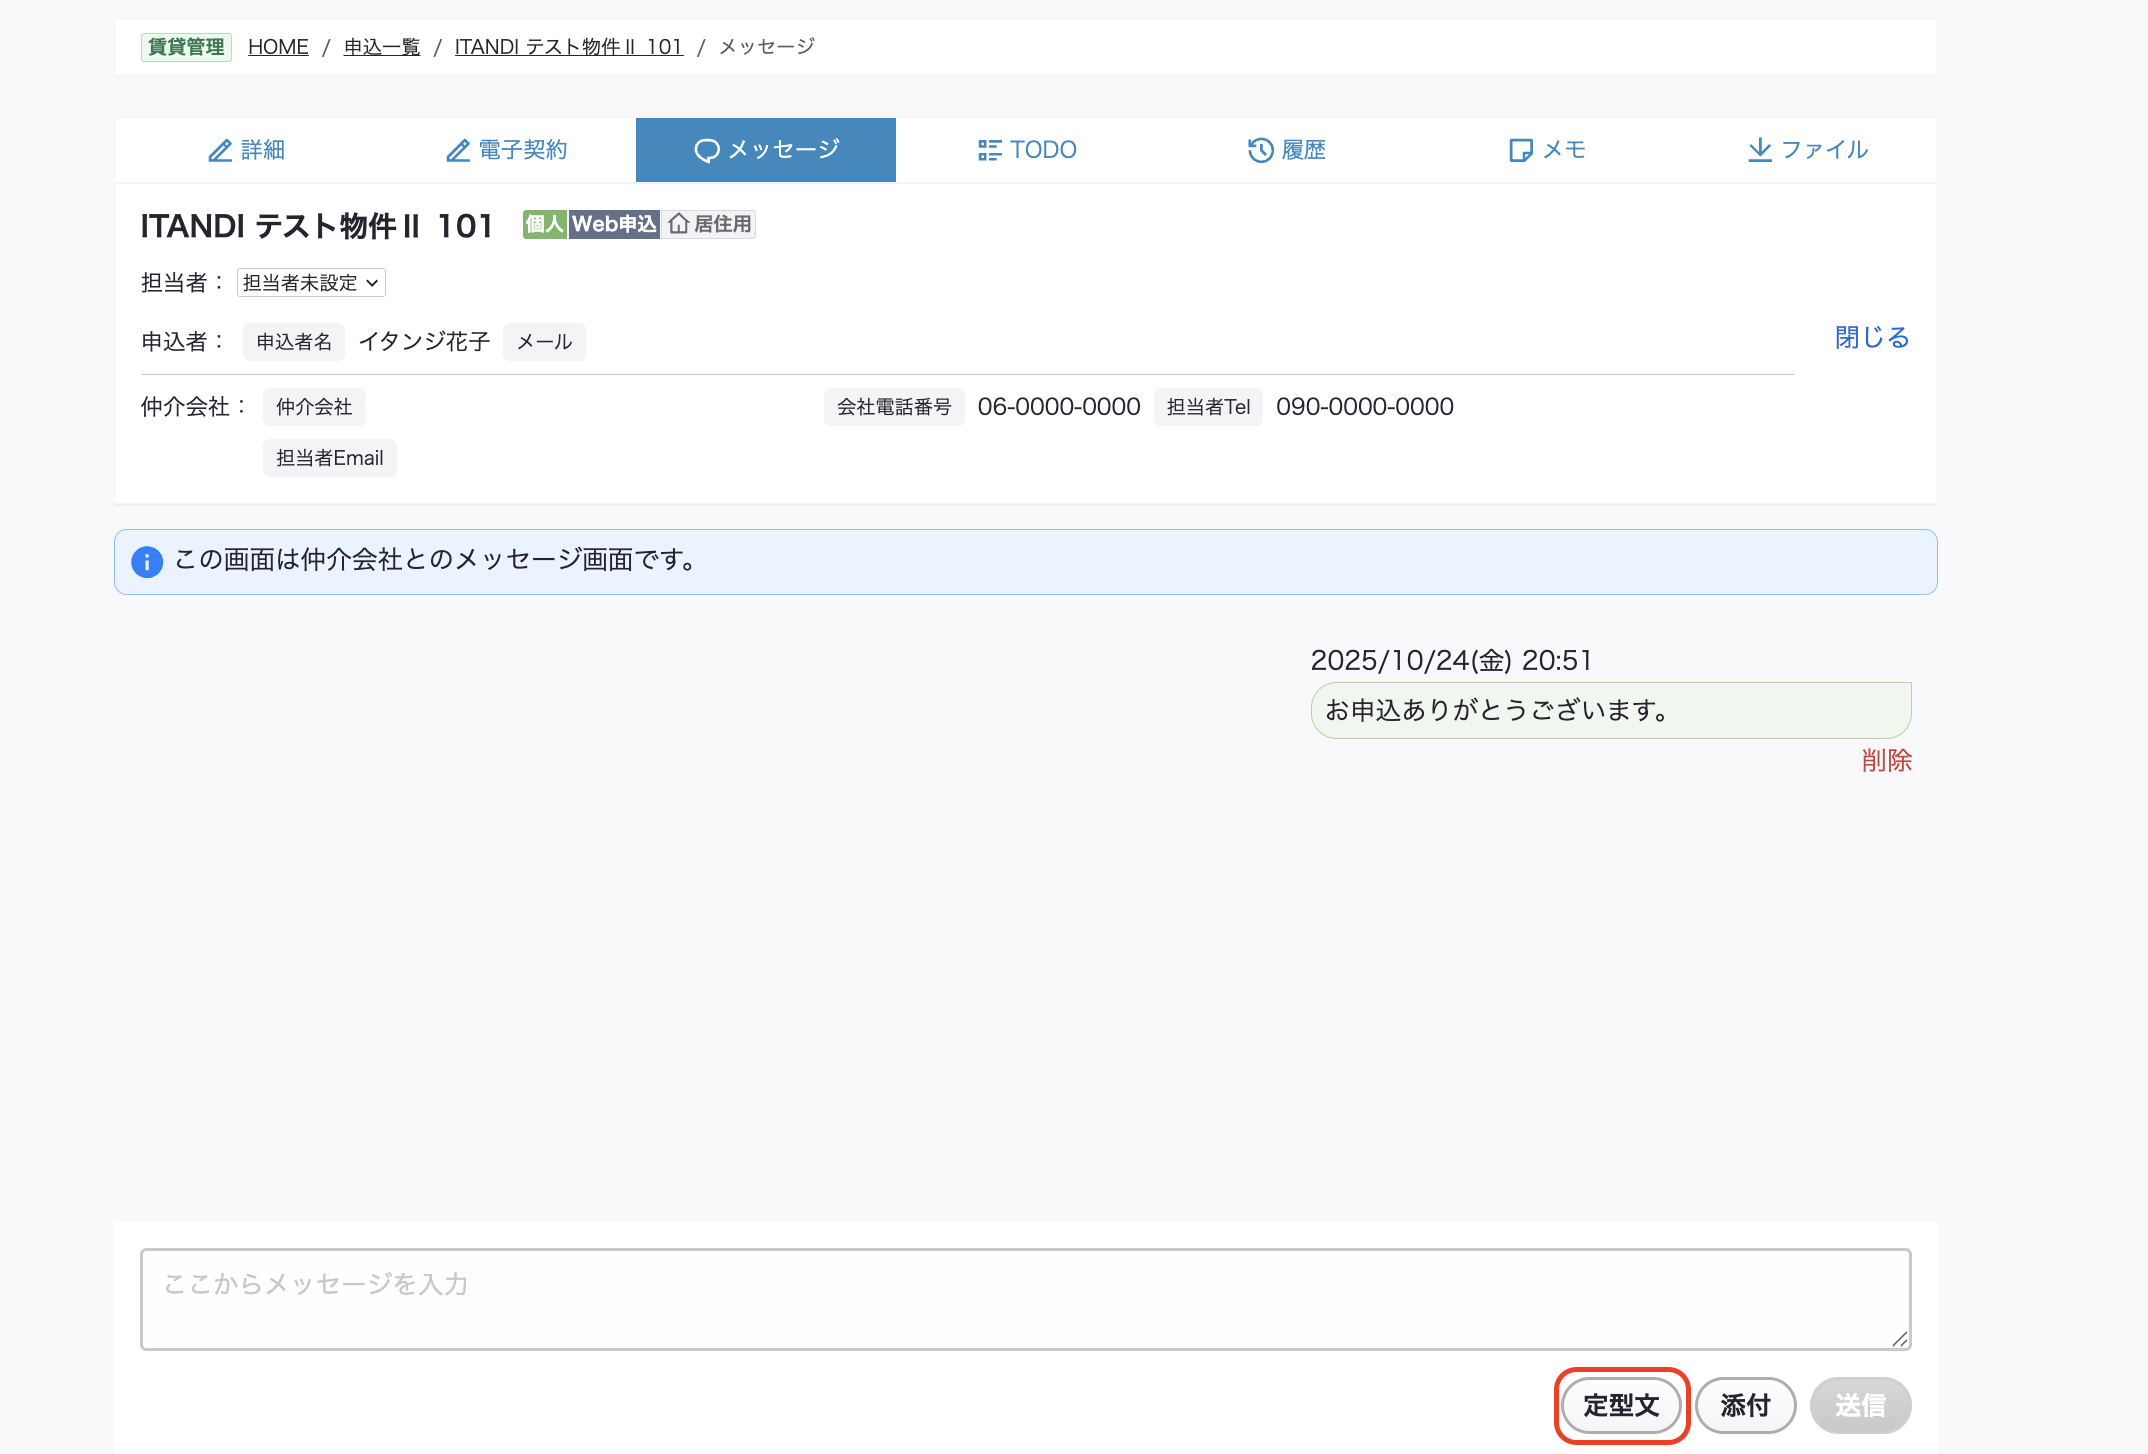Click the メッセージ breadcrumb text

pyautogui.click(x=767, y=47)
